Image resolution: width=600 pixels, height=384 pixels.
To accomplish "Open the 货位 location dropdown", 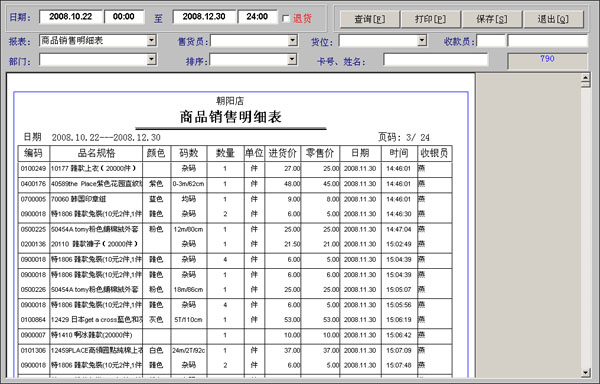I will pos(422,41).
